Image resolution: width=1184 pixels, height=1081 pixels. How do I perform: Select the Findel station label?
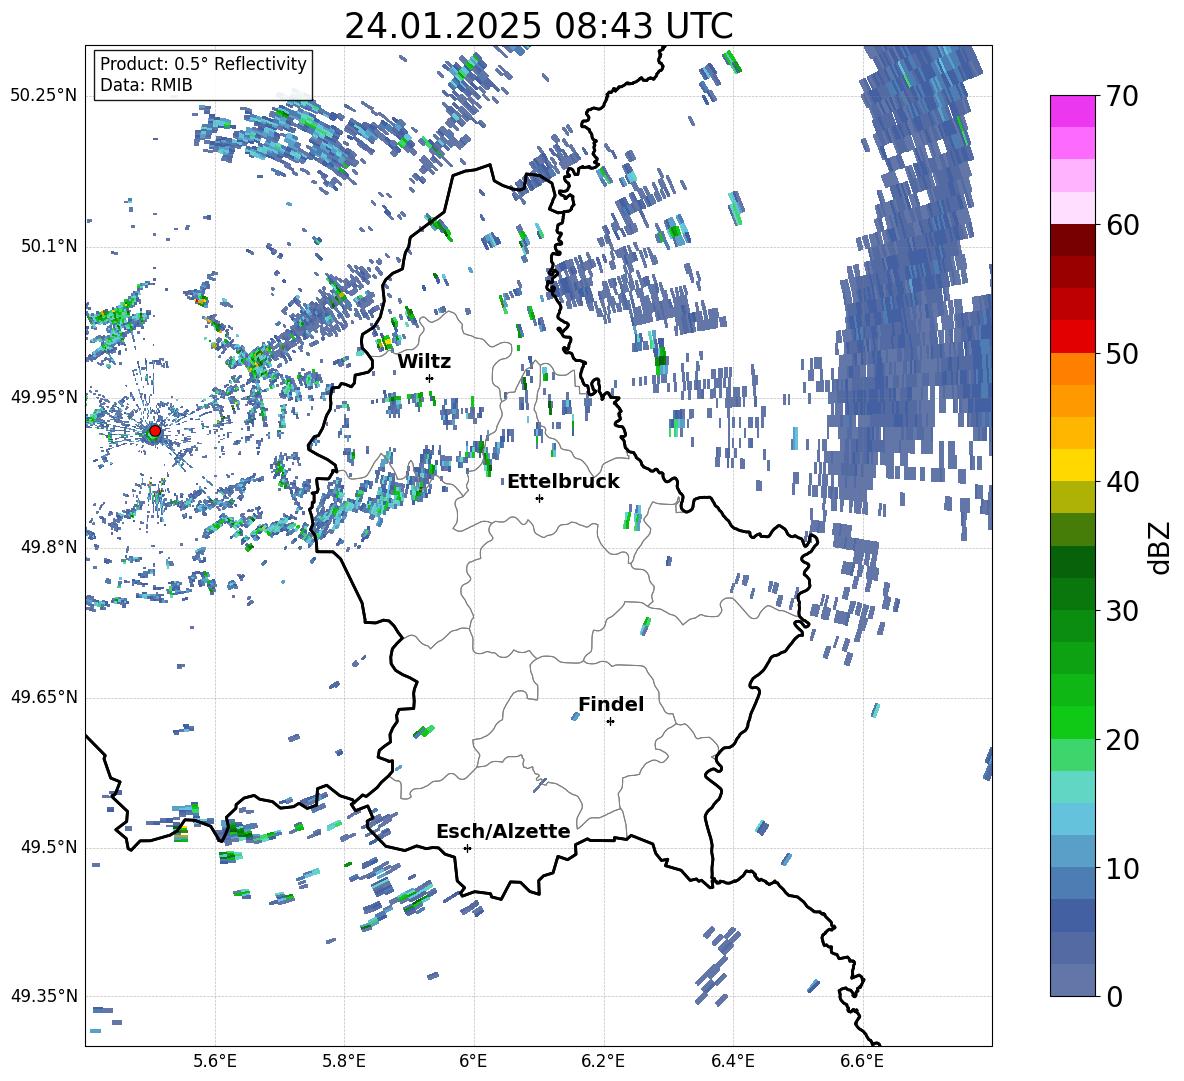(x=611, y=704)
